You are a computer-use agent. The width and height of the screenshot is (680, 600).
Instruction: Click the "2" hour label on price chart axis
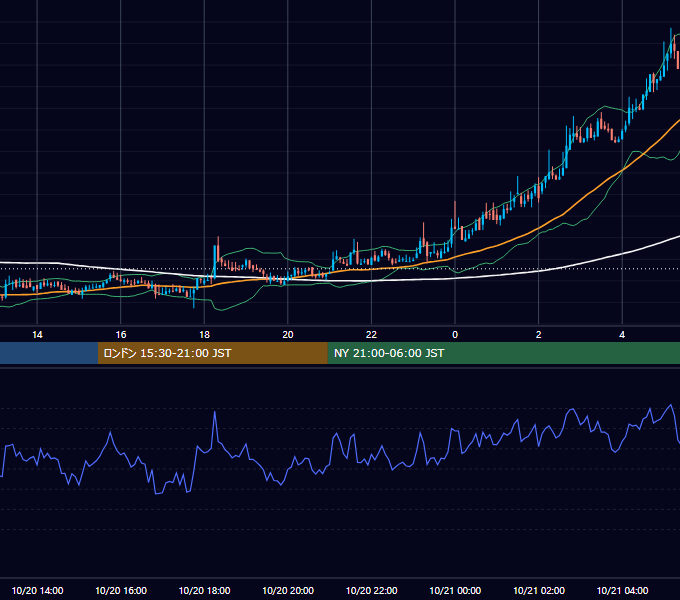coord(539,335)
